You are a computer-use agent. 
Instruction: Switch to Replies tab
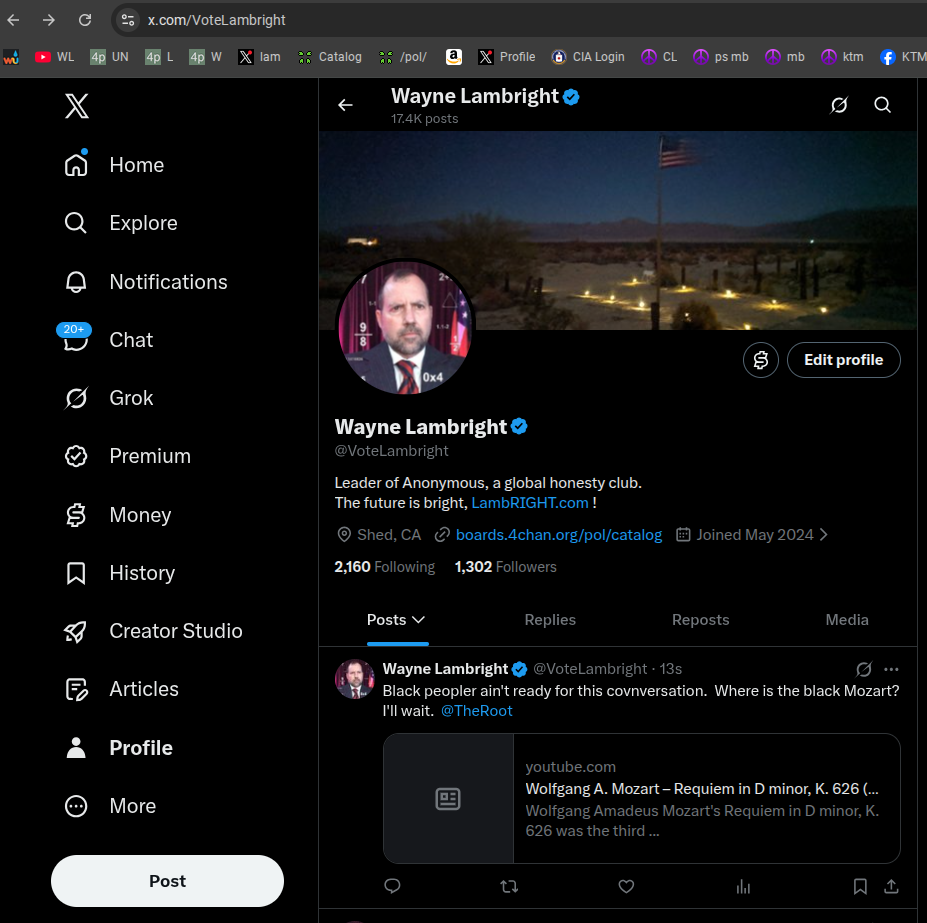pyautogui.click(x=550, y=620)
